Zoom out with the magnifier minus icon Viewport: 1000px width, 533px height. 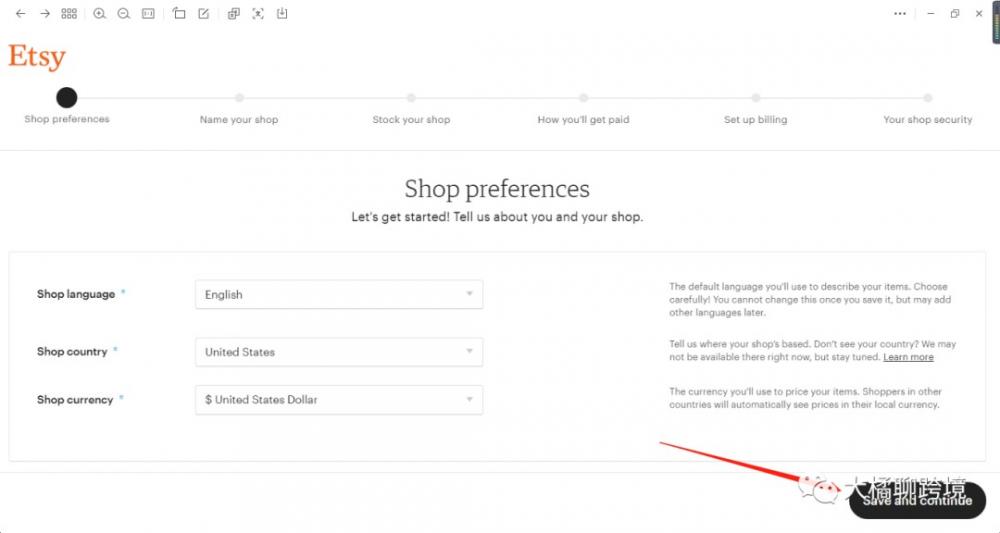tap(124, 13)
